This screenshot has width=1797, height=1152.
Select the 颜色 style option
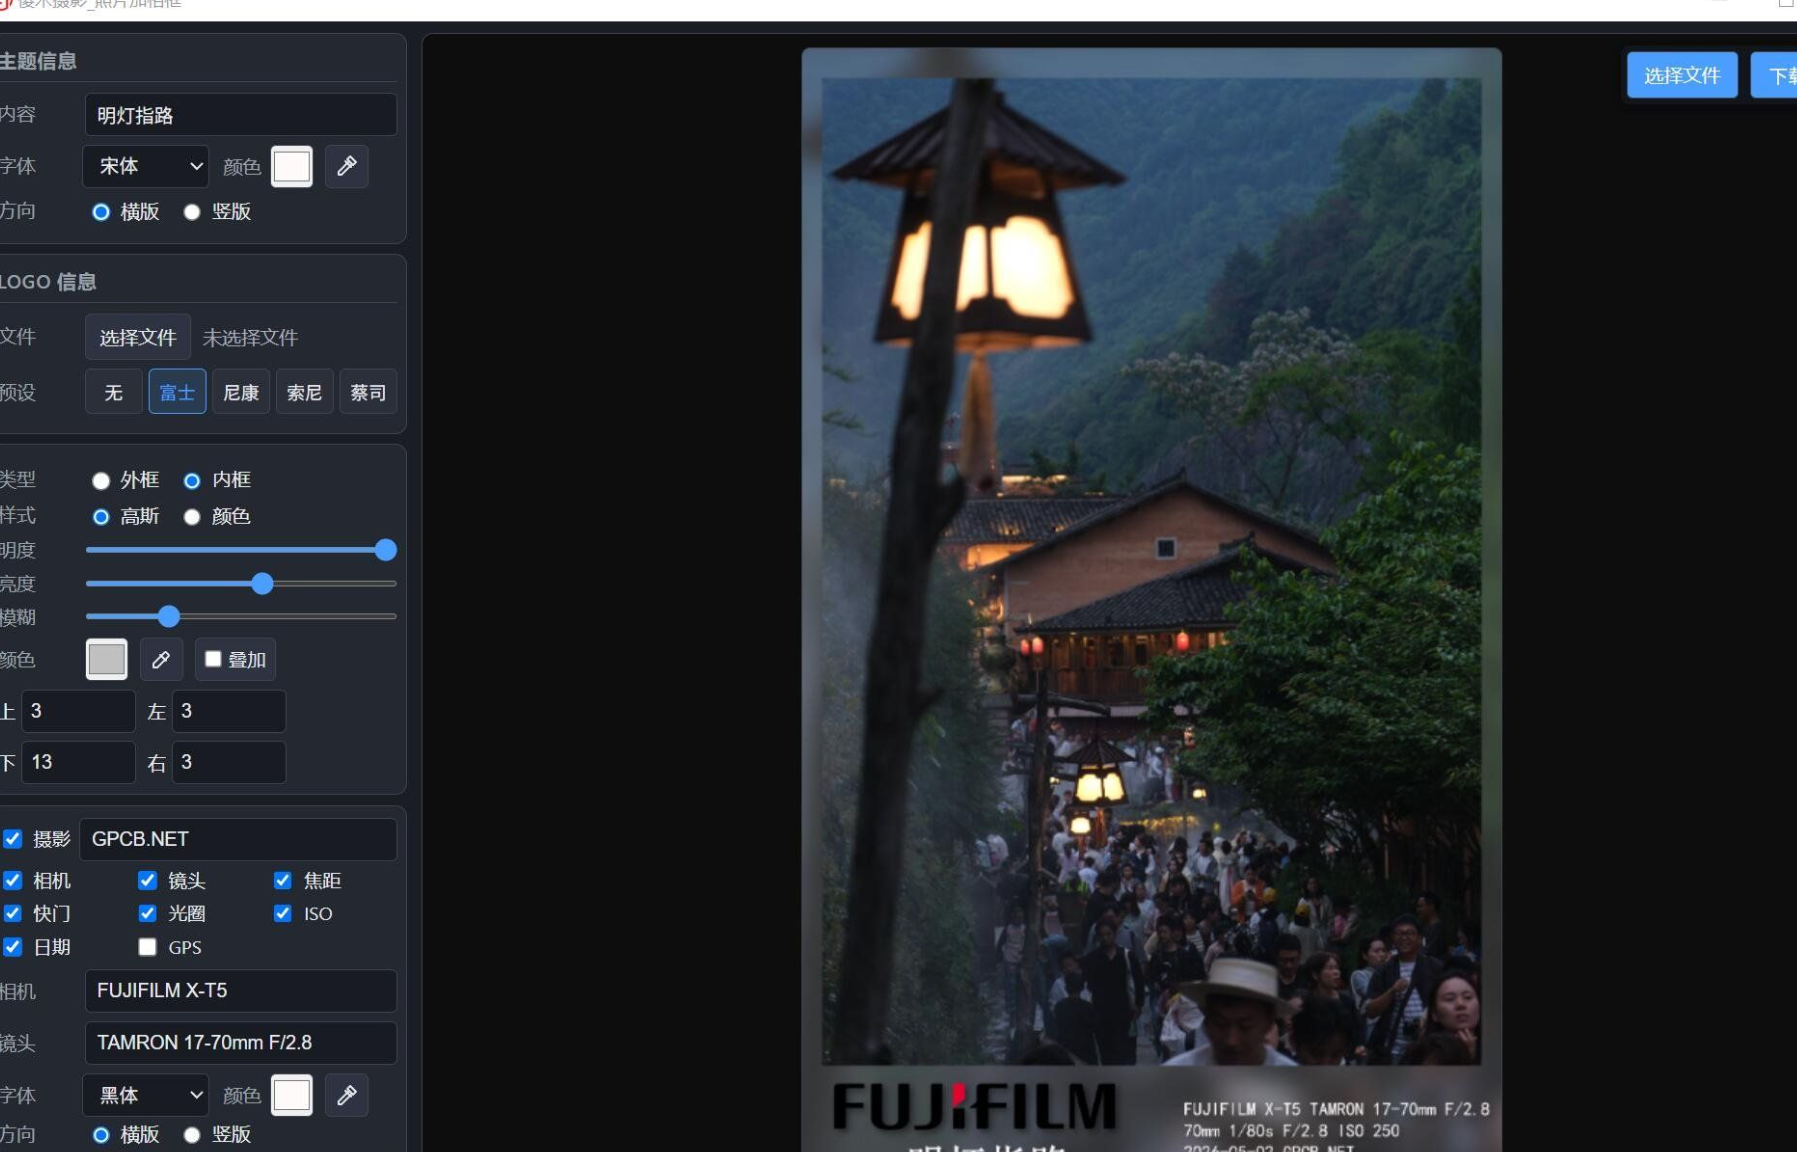click(x=192, y=517)
